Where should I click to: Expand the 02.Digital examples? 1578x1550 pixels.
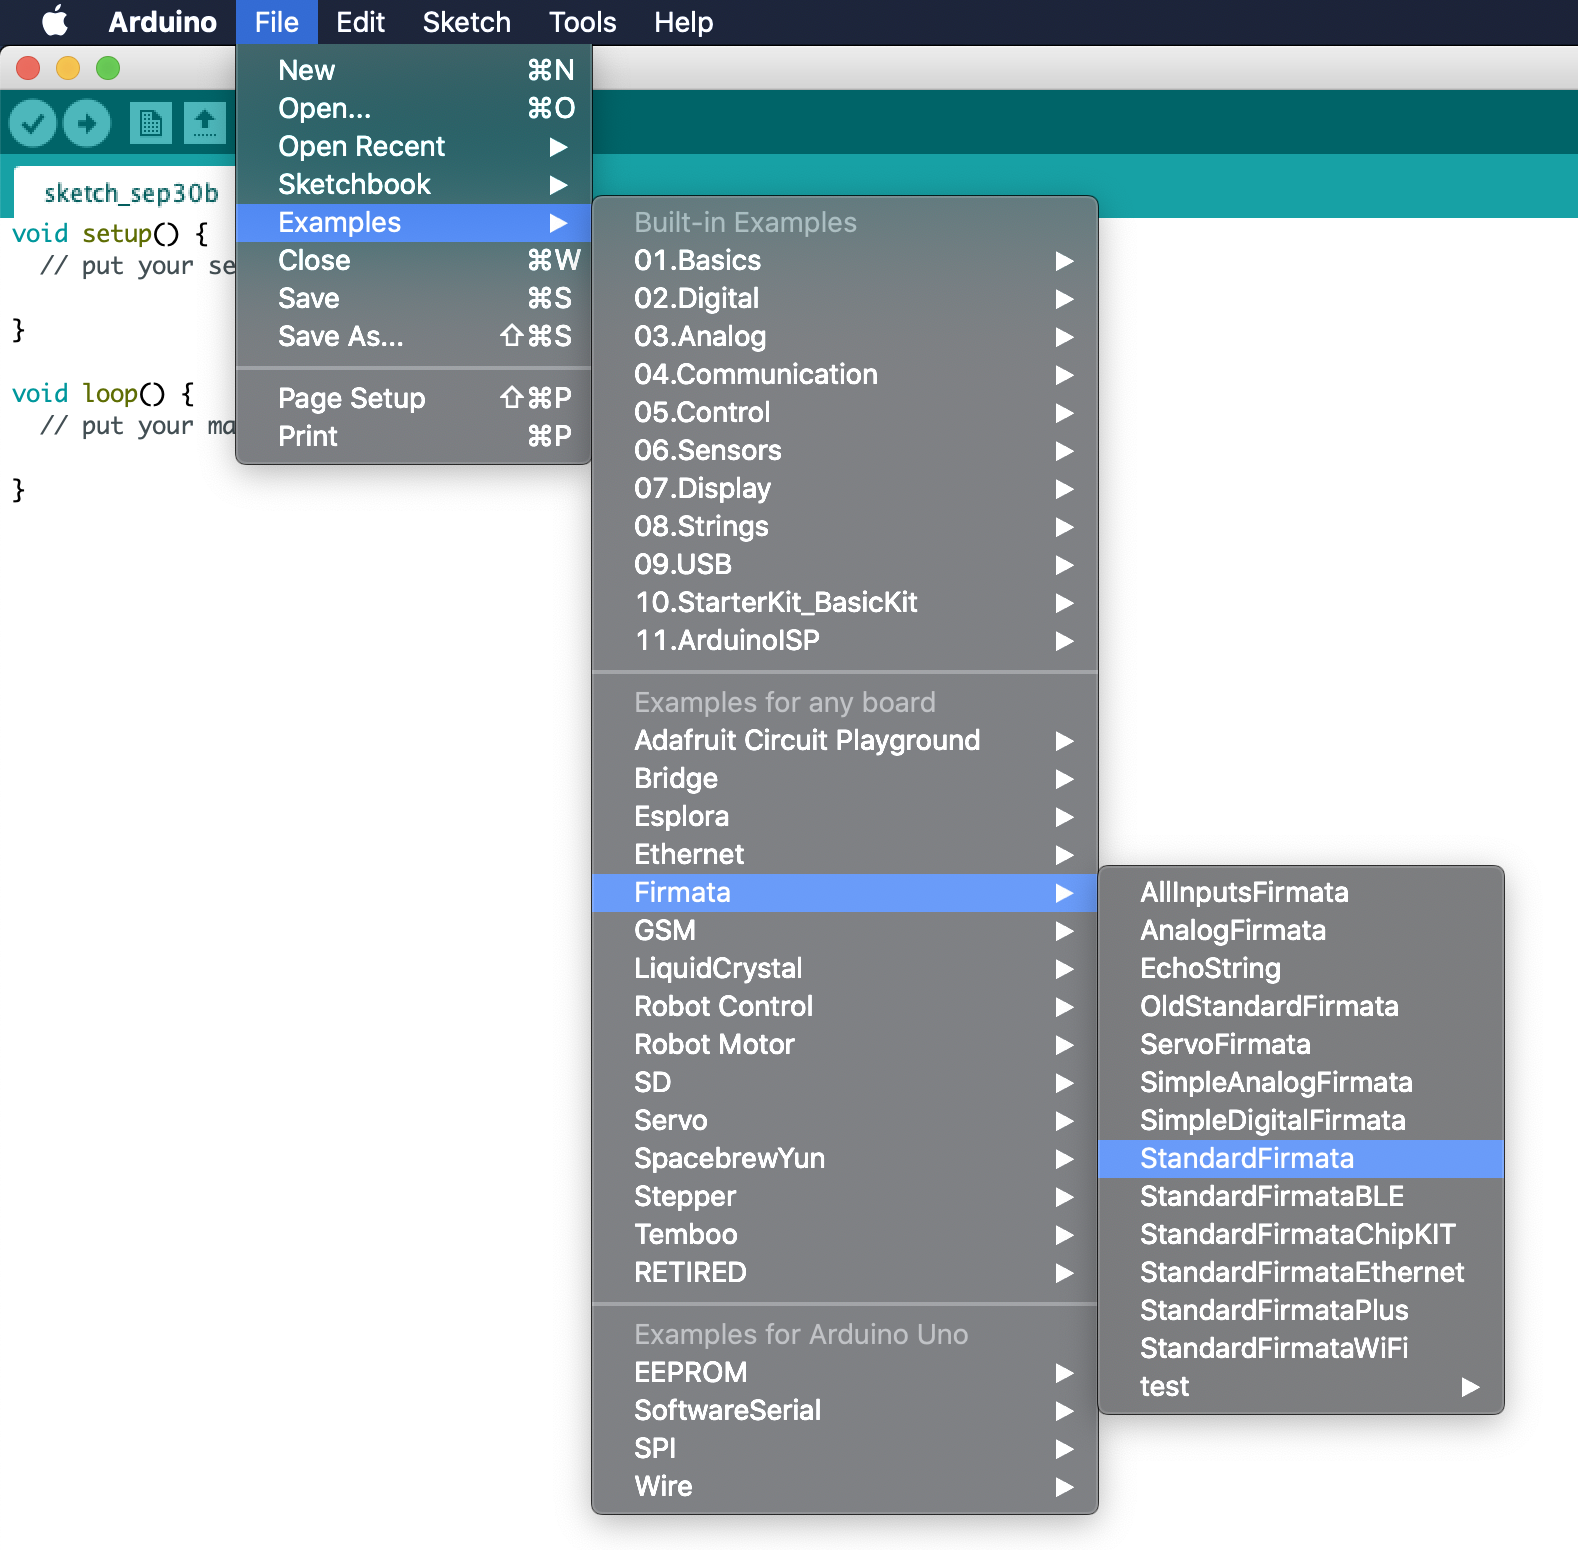click(845, 298)
